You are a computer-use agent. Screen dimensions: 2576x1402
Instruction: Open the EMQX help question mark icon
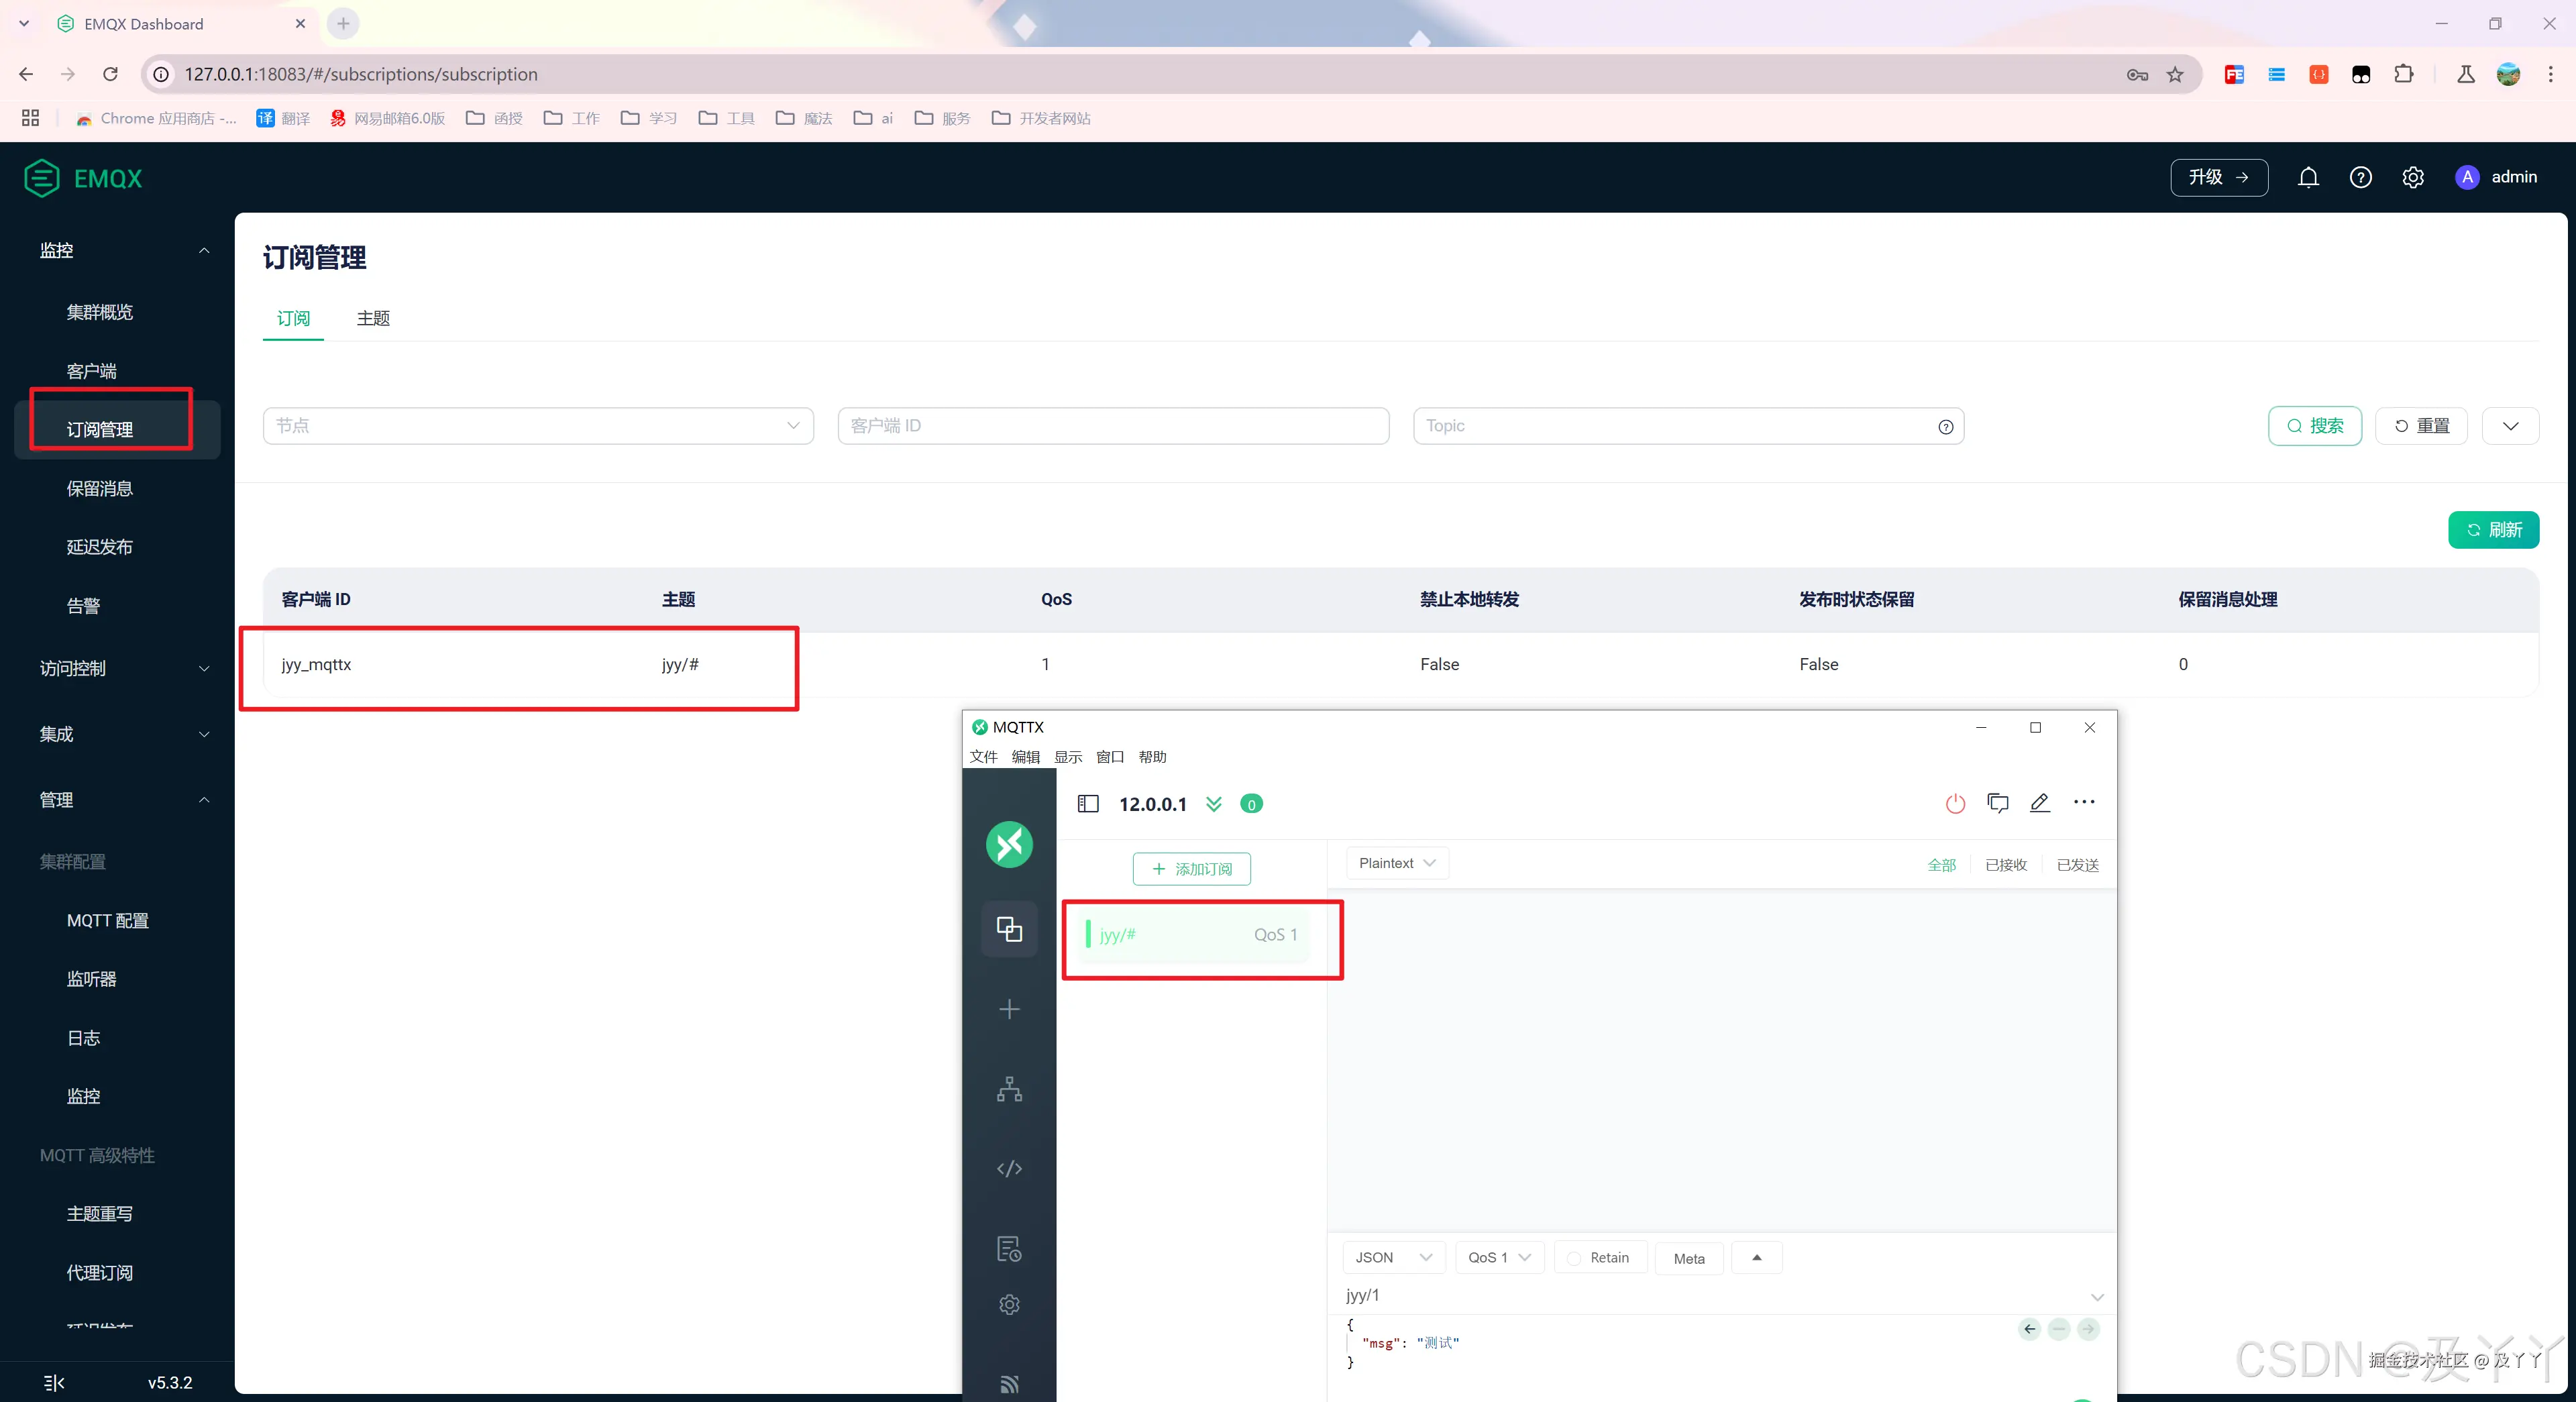[2360, 177]
